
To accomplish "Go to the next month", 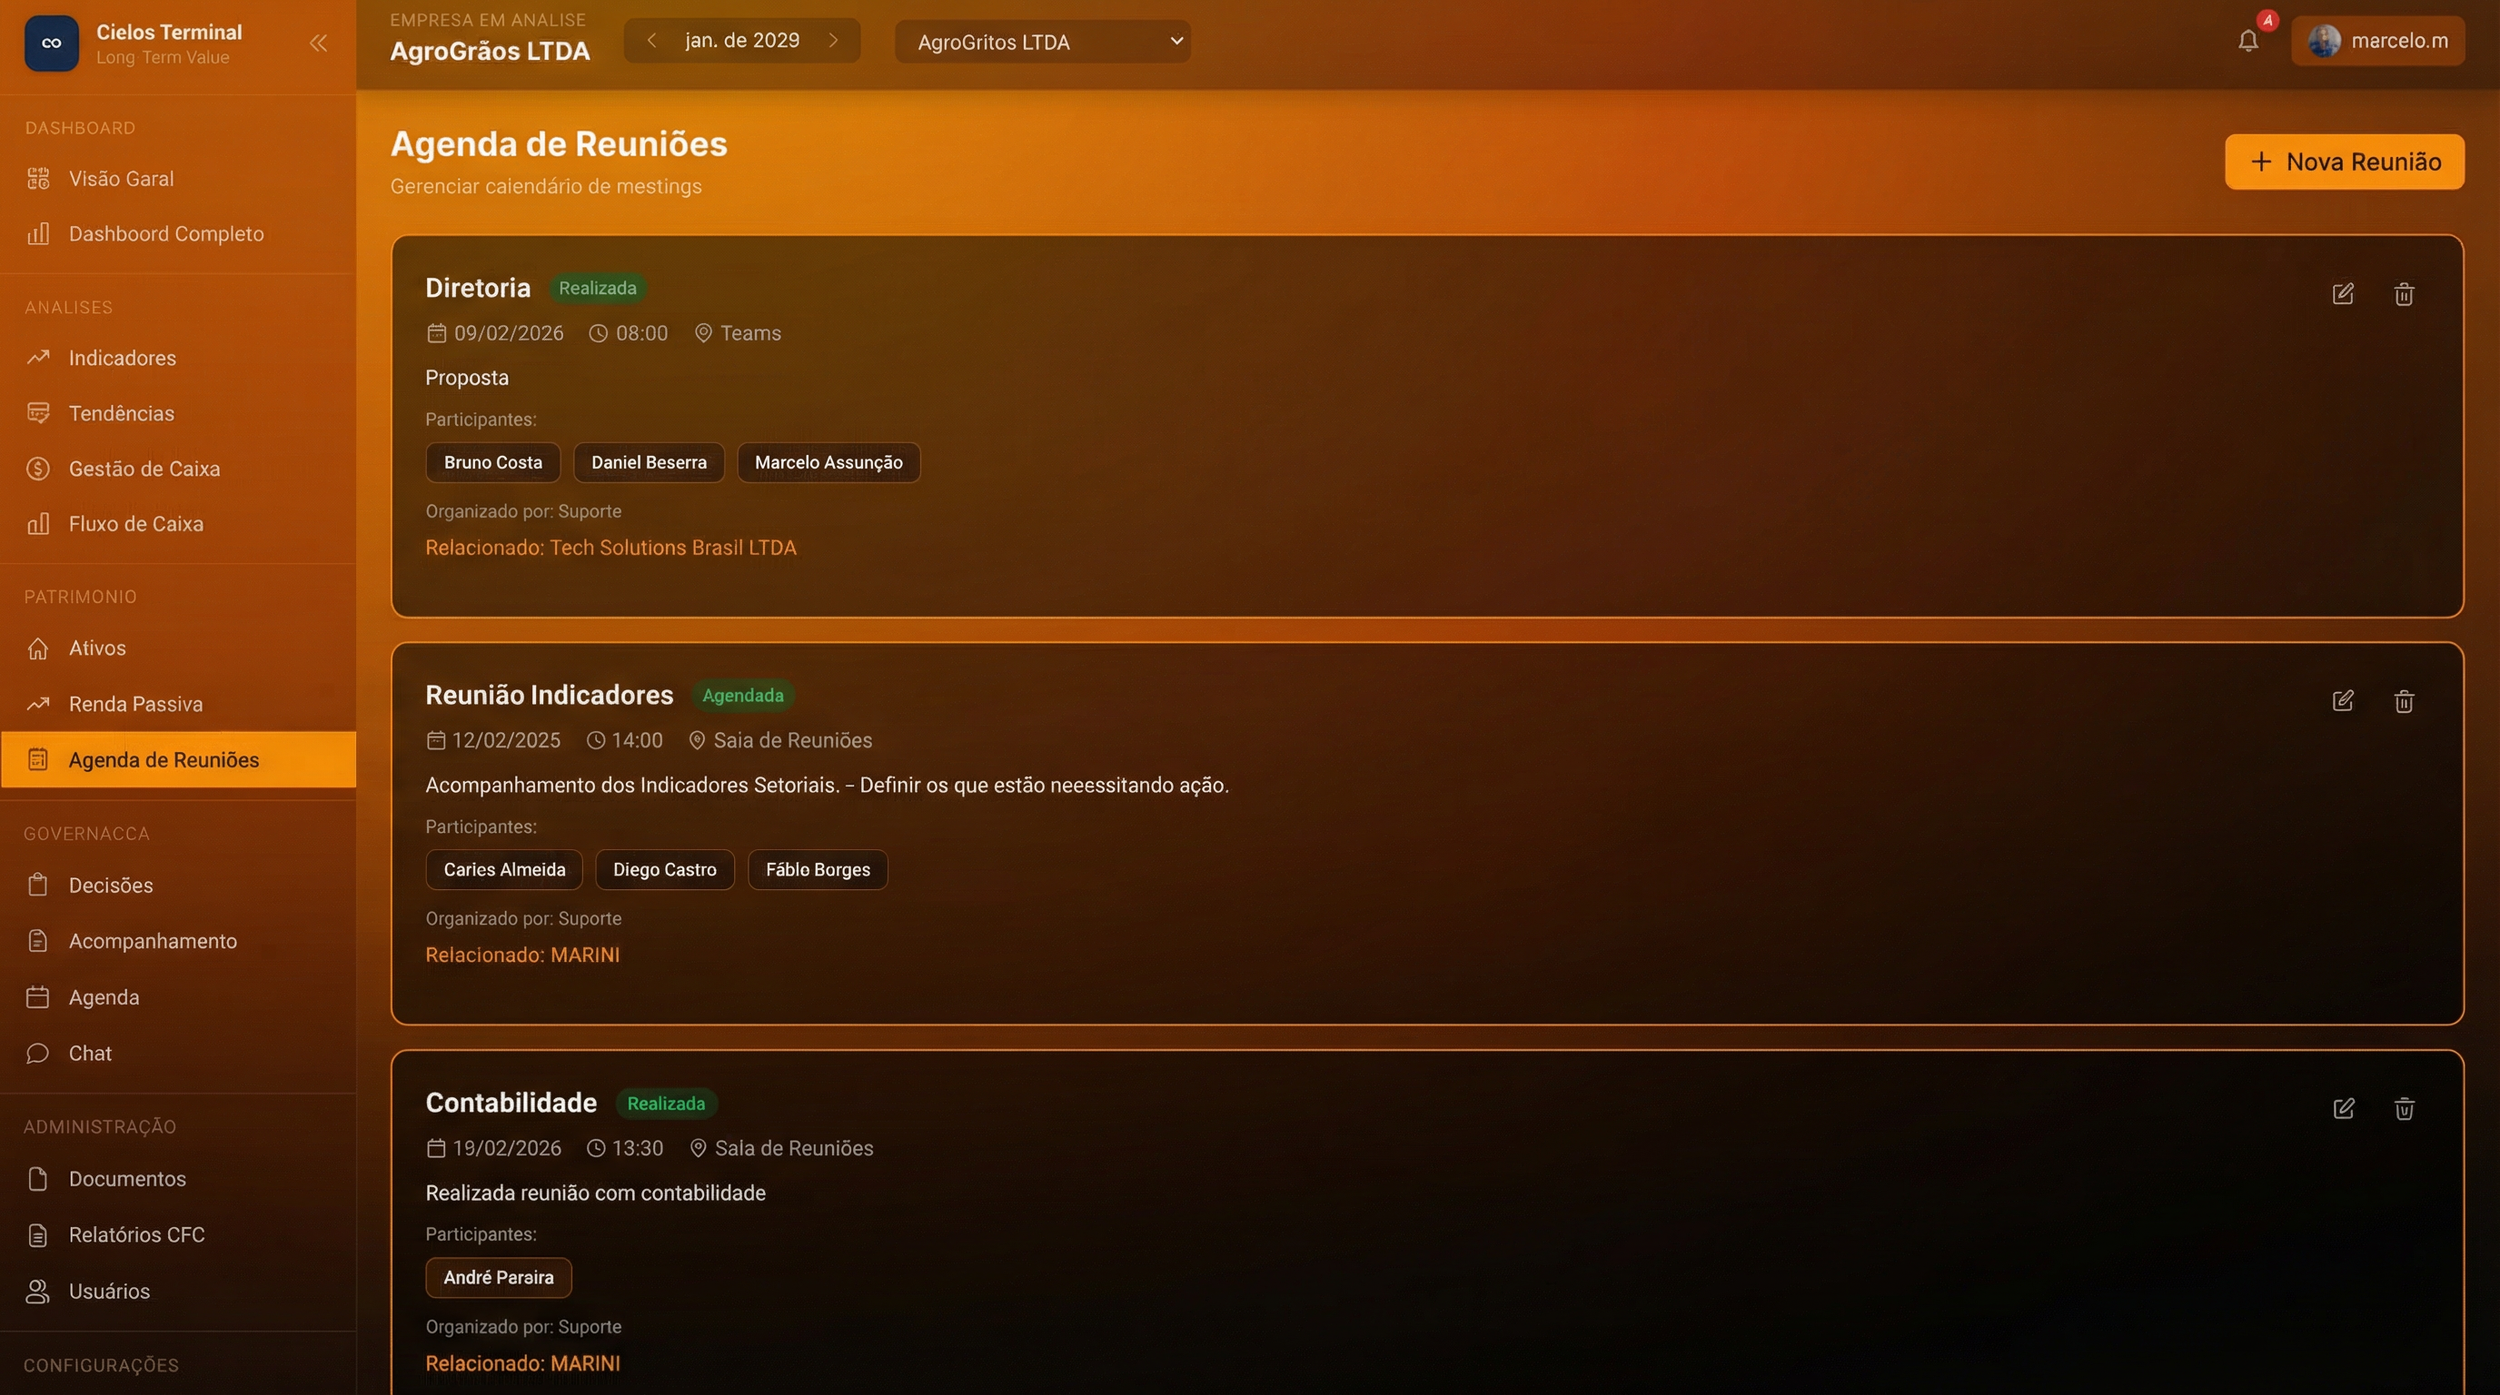I will (x=833, y=41).
